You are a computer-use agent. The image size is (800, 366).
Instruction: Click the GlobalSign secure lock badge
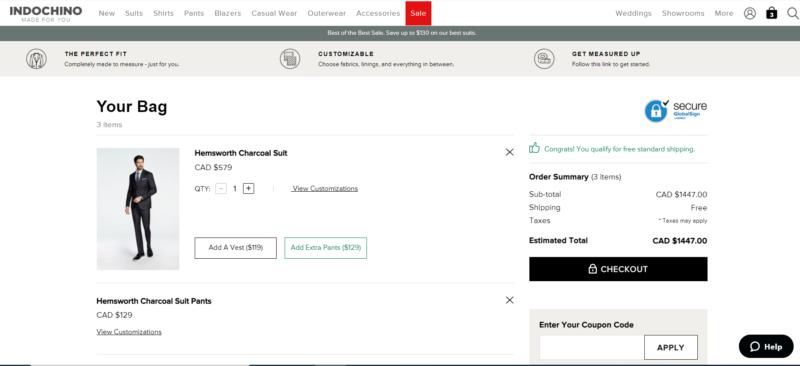(x=676, y=111)
